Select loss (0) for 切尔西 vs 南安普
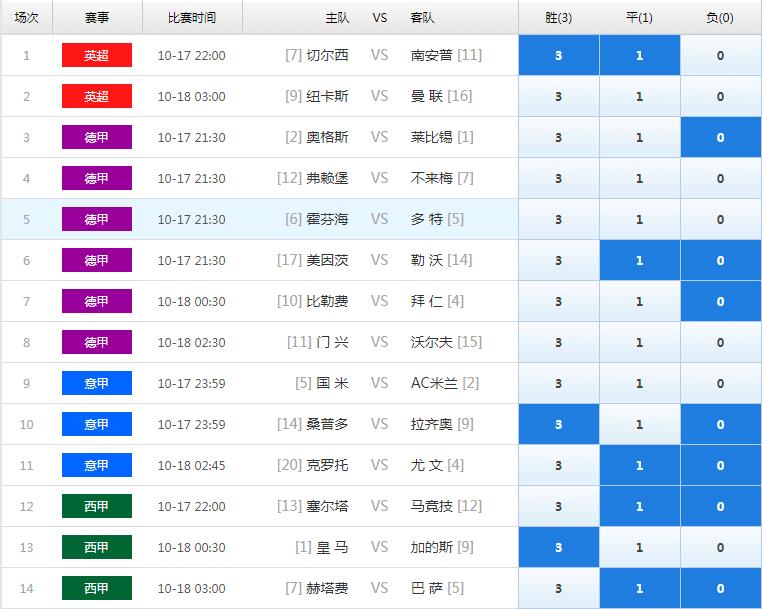 point(721,55)
